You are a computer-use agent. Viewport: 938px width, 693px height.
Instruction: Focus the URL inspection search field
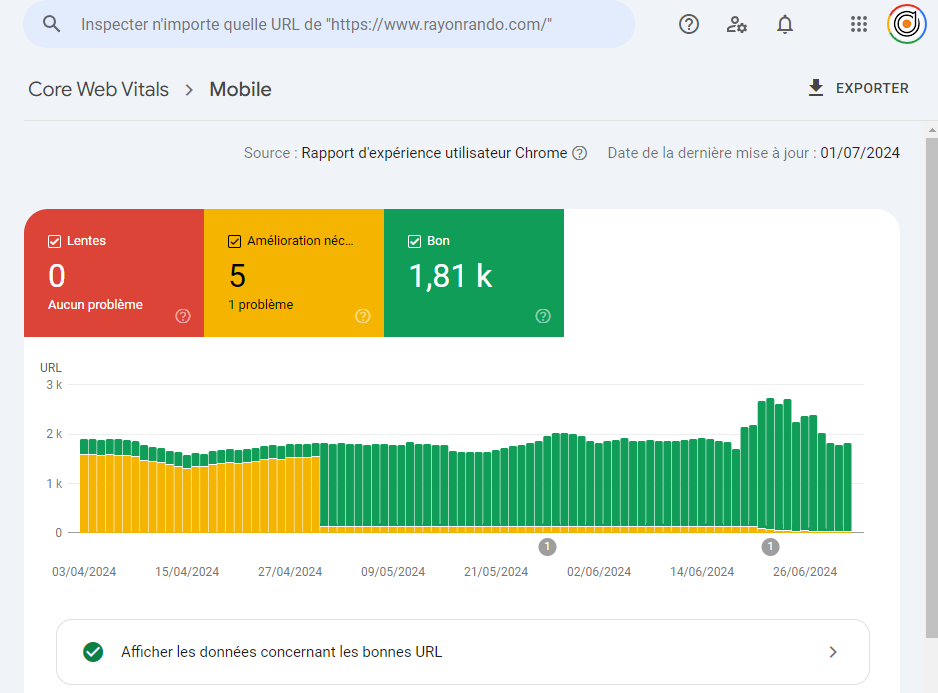pyautogui.click(x=329, y=24)
